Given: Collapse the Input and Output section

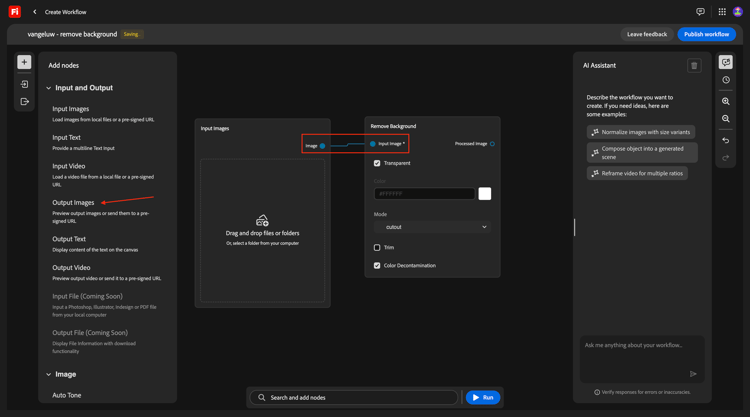Looking at the screenshot, I should coord(48,88).
